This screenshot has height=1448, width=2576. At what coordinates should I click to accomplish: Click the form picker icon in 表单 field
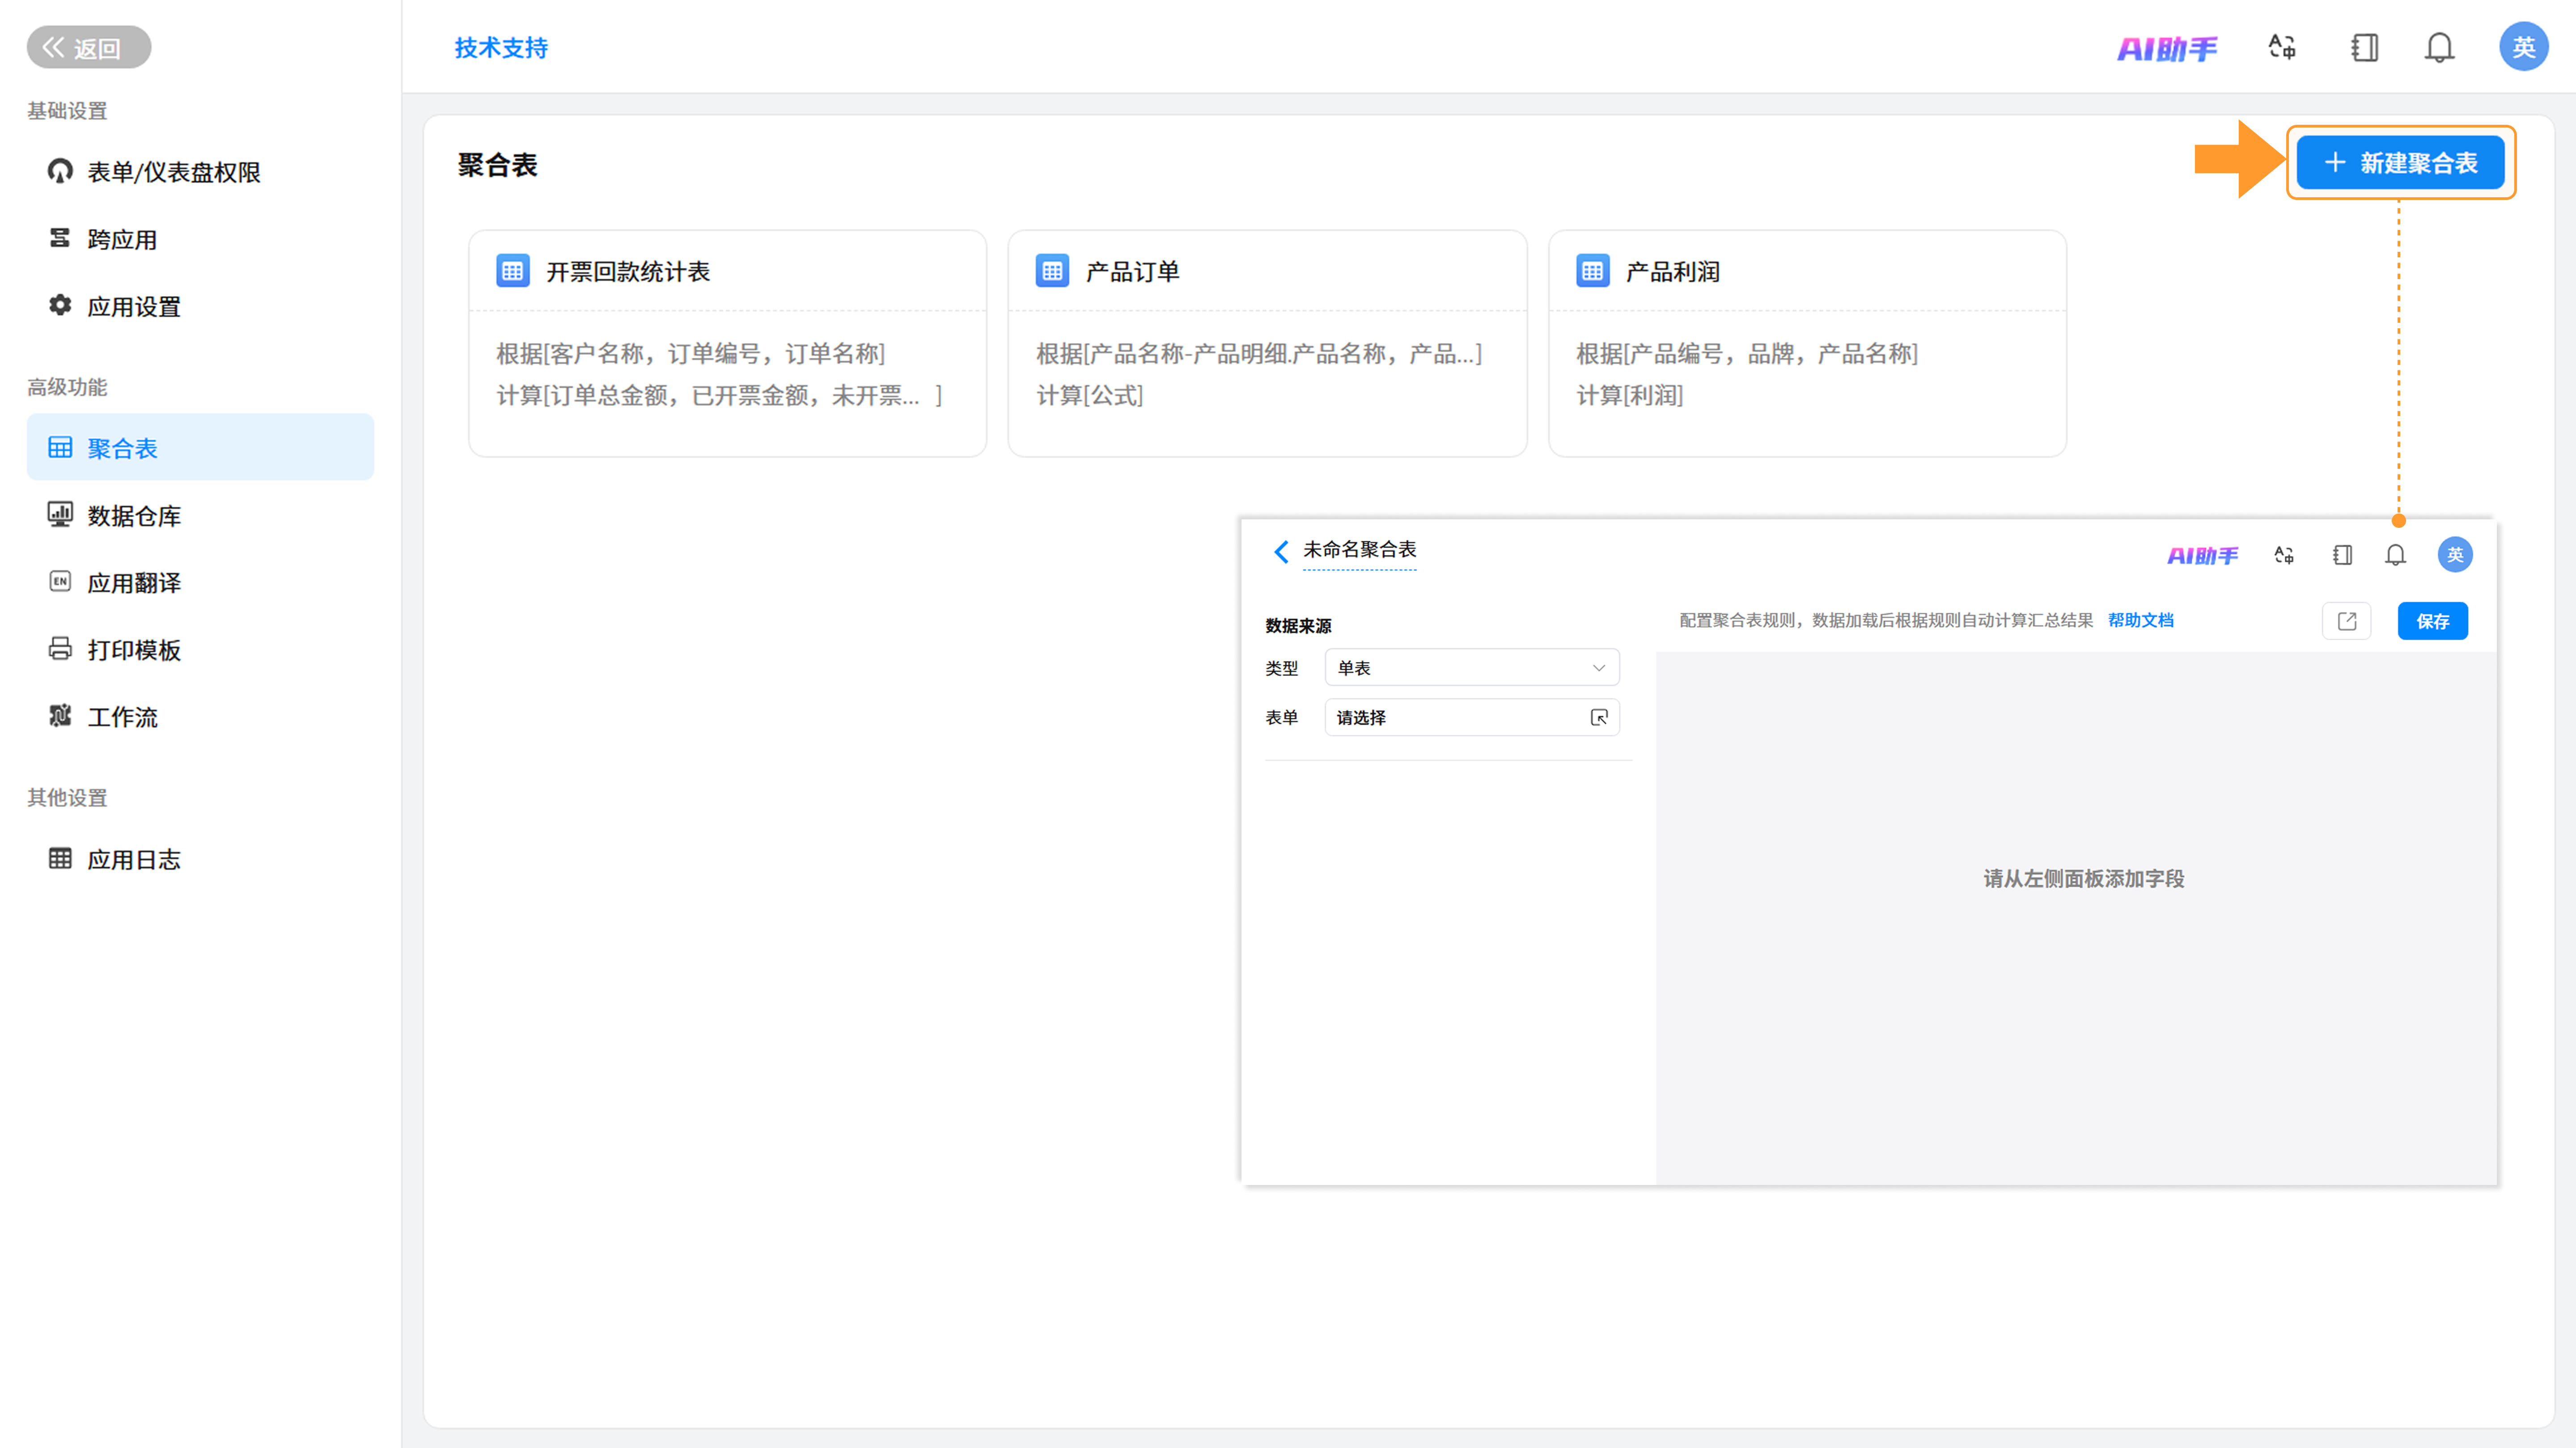pos(1598,717)
